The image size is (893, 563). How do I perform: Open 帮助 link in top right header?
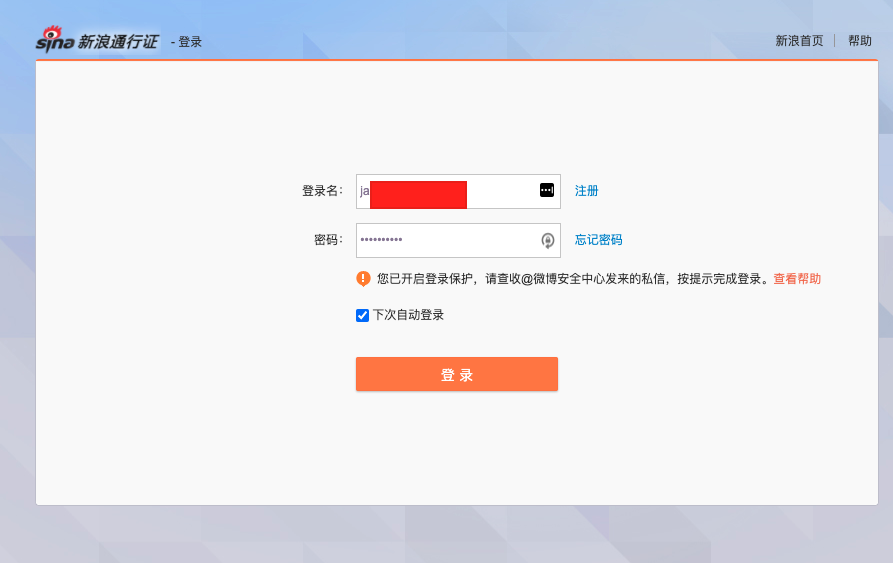(859, 41)
